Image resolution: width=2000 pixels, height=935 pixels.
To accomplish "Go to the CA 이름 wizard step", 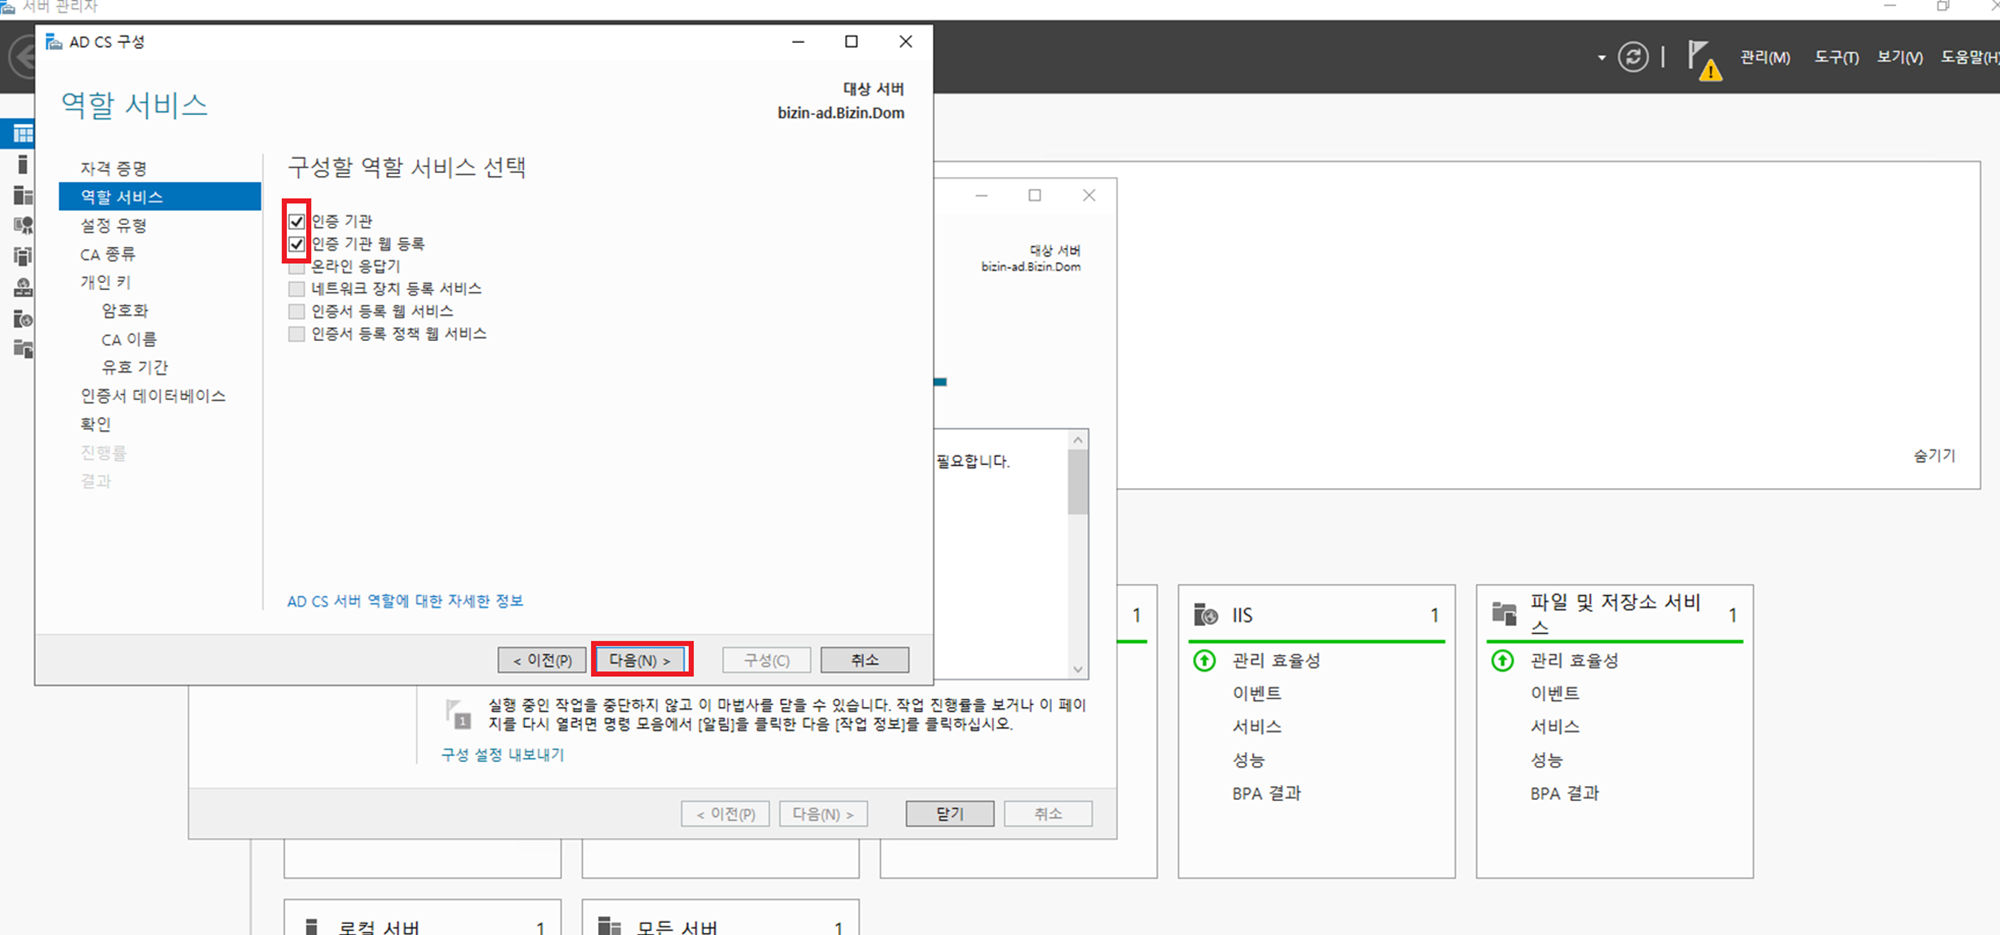I will 129,339.
